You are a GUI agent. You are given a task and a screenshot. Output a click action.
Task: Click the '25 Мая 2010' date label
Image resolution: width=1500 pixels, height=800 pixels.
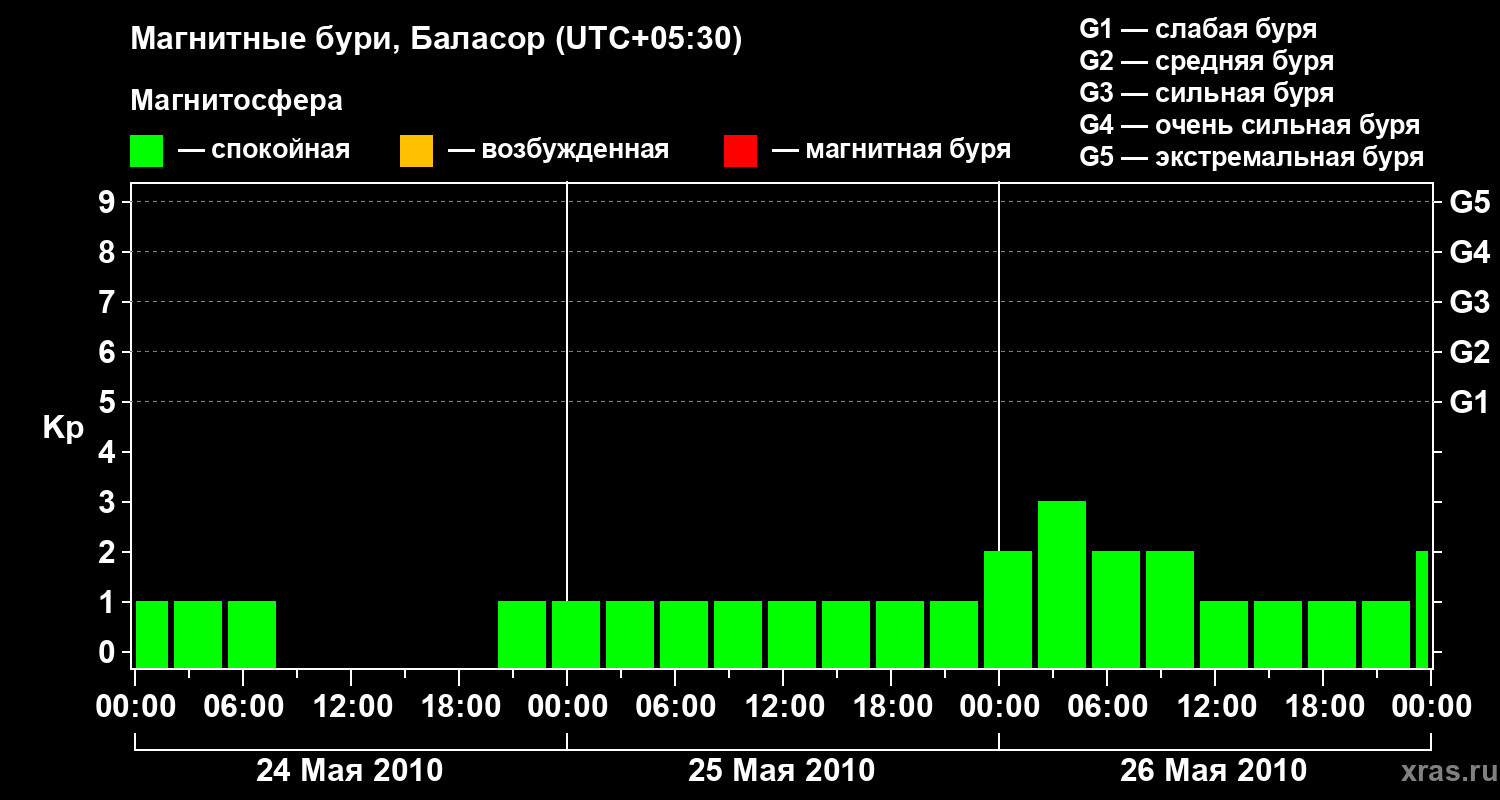click(782, 771)
